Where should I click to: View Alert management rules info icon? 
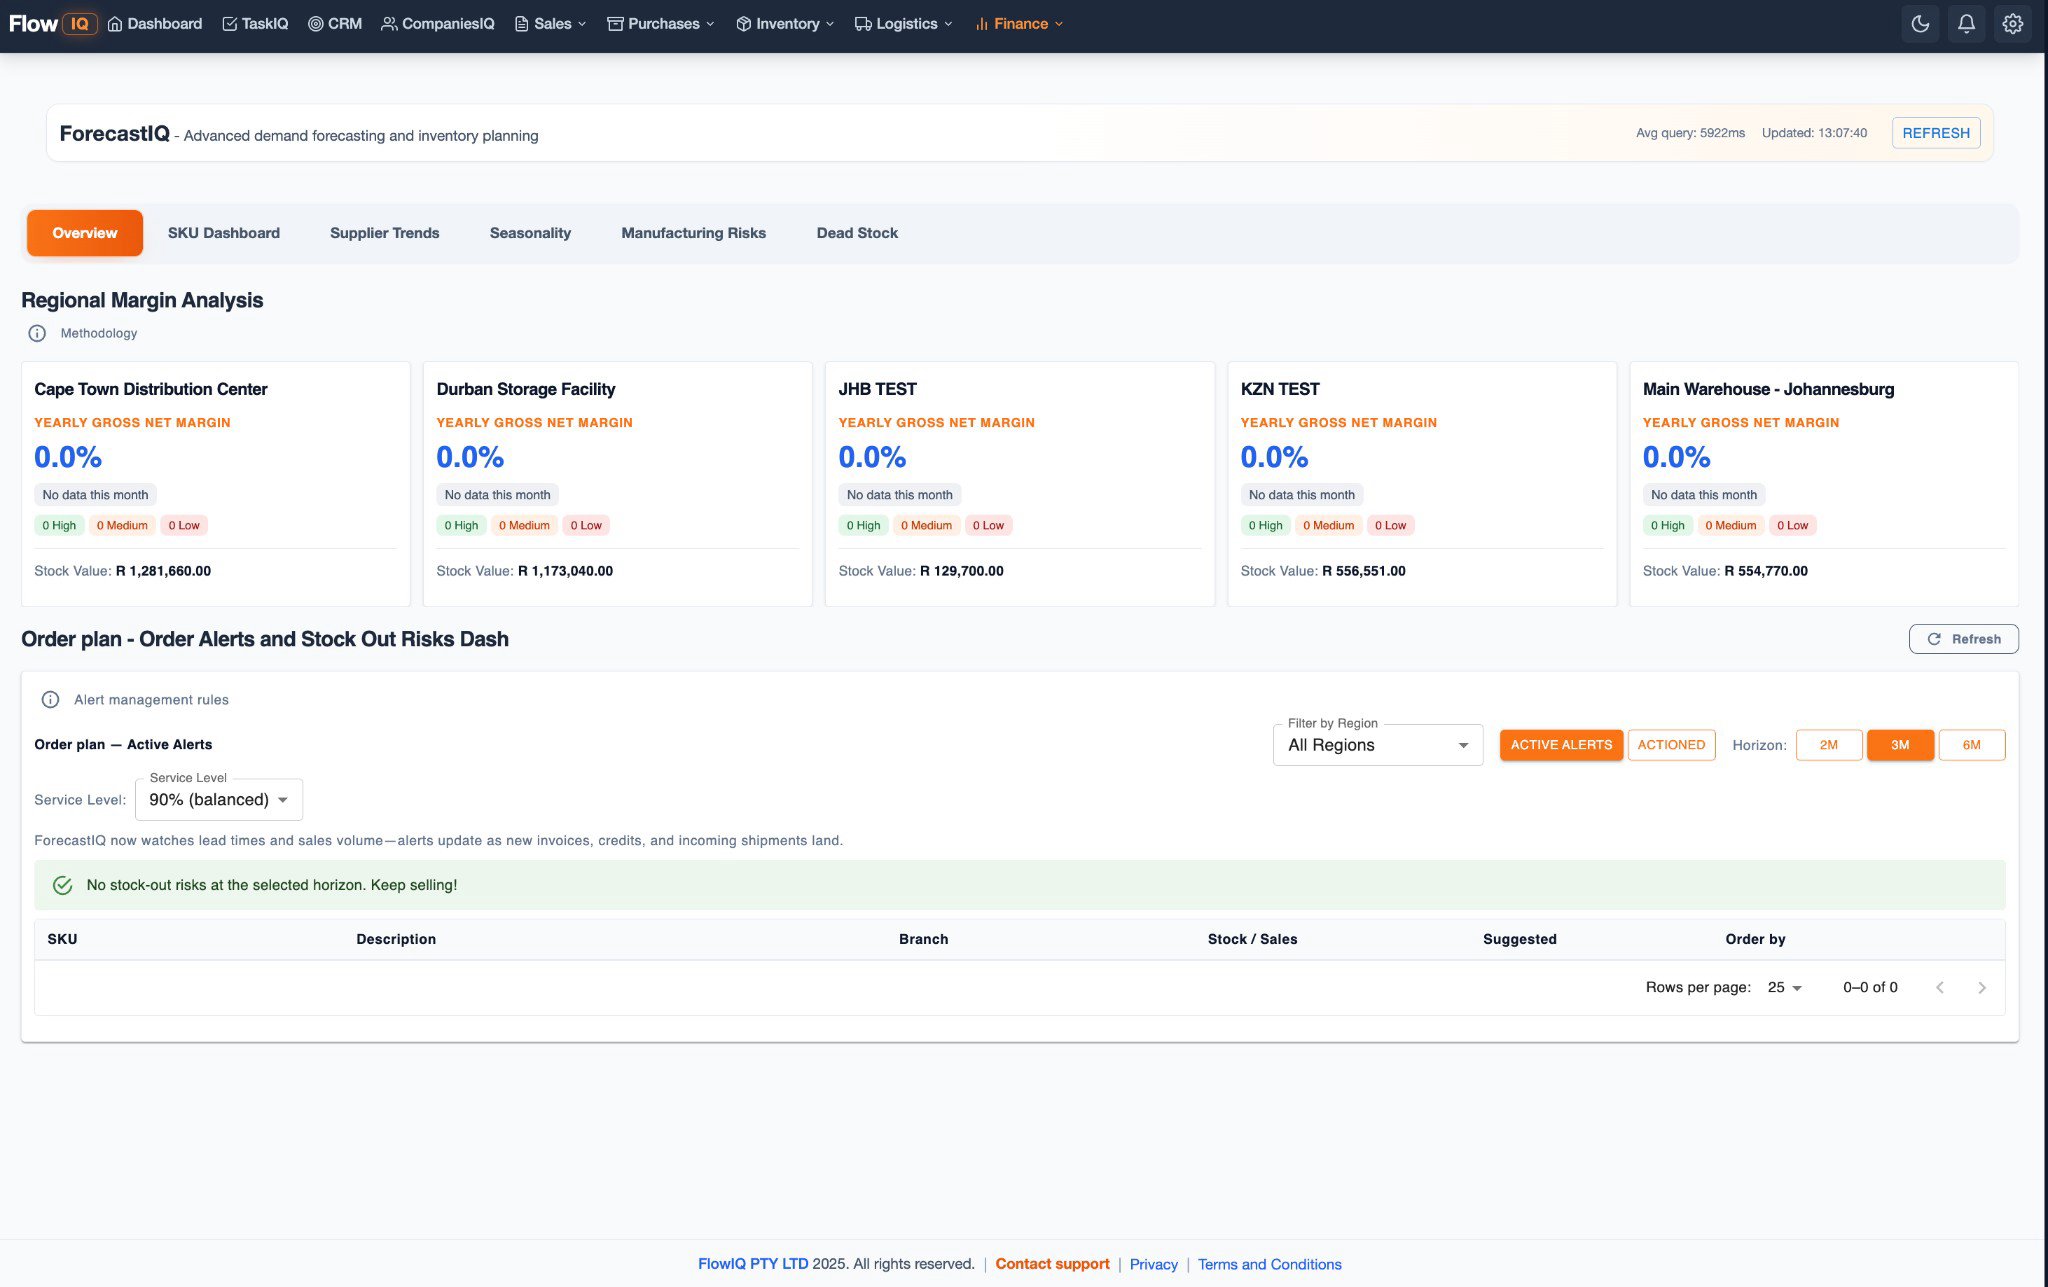[49, 699]
